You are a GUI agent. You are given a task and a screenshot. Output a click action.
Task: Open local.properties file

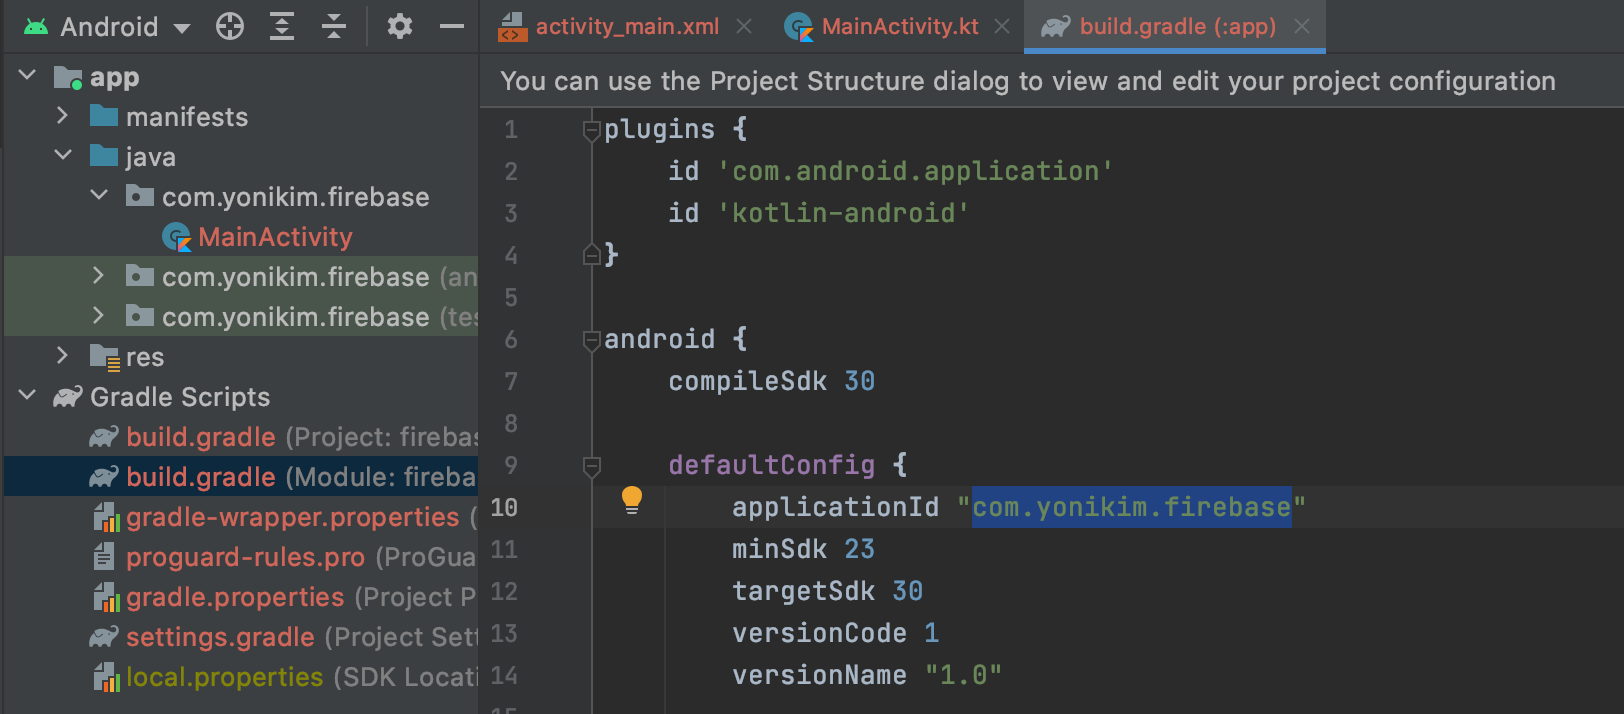click(225, 677)
